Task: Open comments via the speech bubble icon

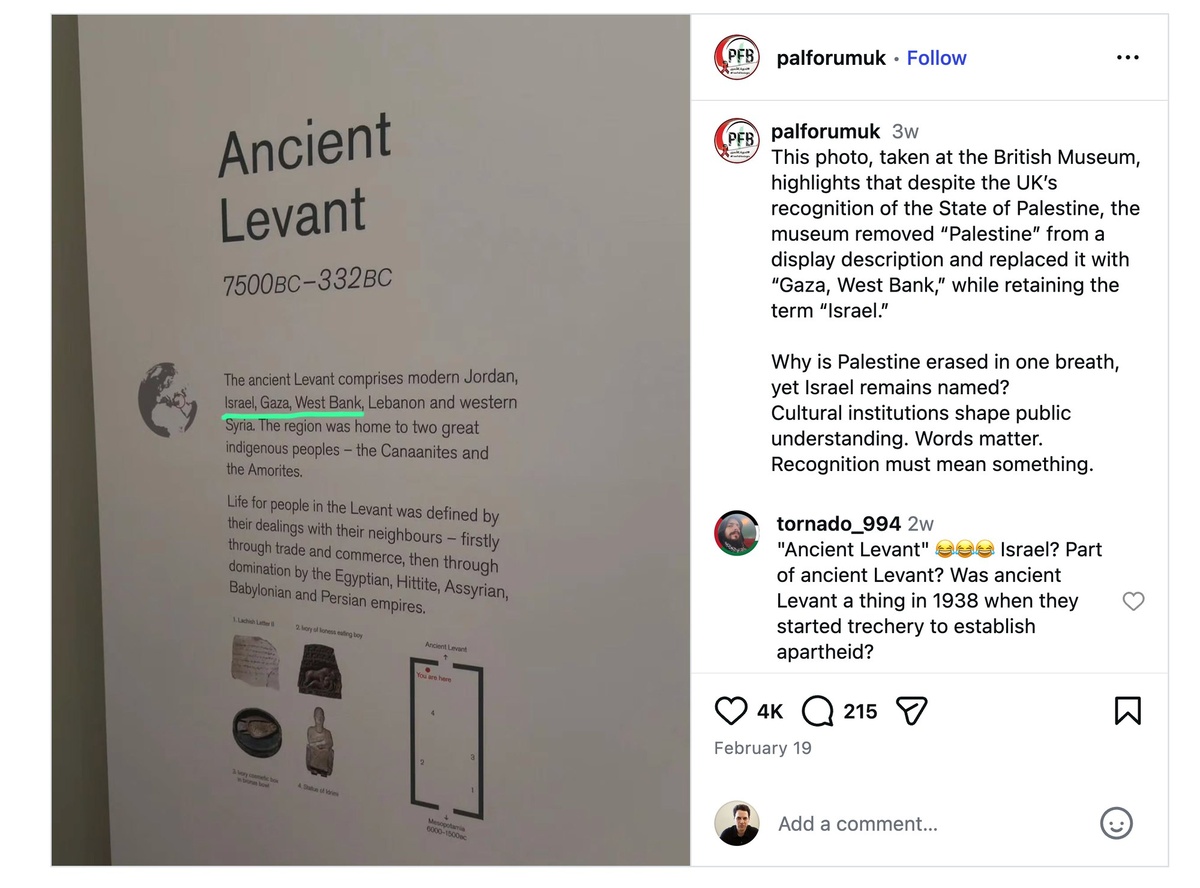Action: (818, 711)
